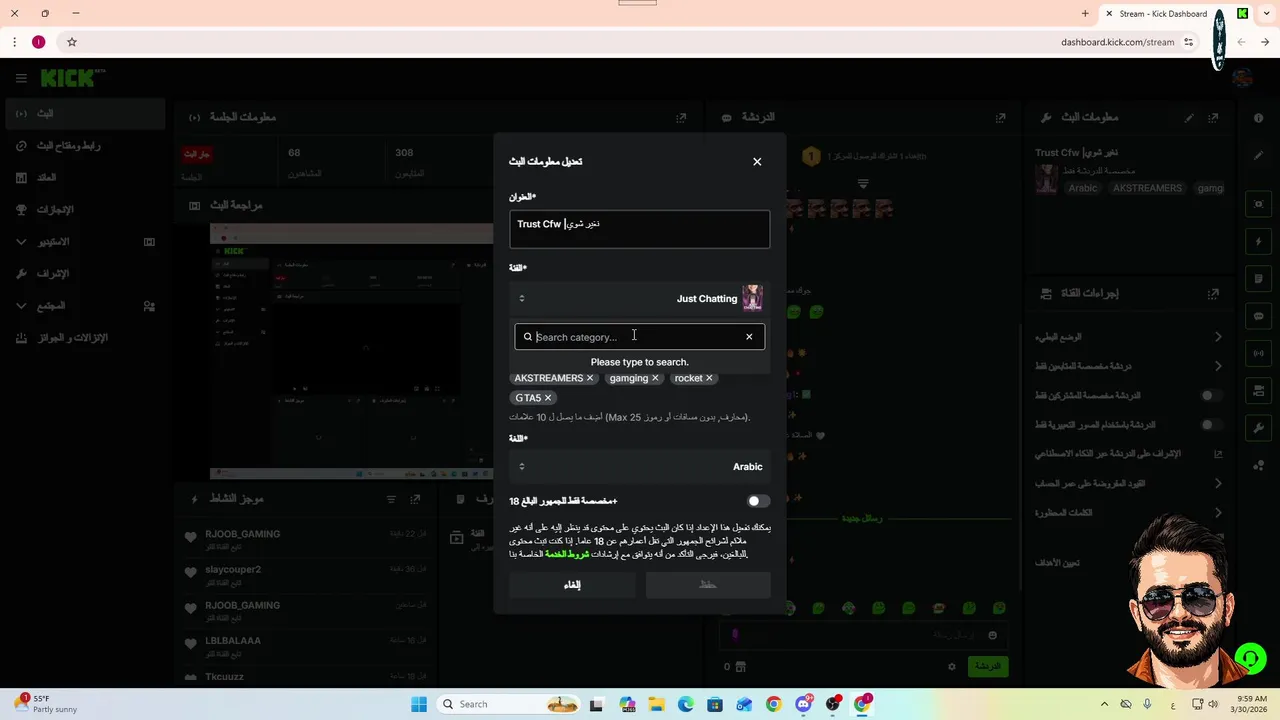The width and height of the screenshot is (1280, 720).
Task: Remove the rocket tag
Action: click(x=709, y=378)
